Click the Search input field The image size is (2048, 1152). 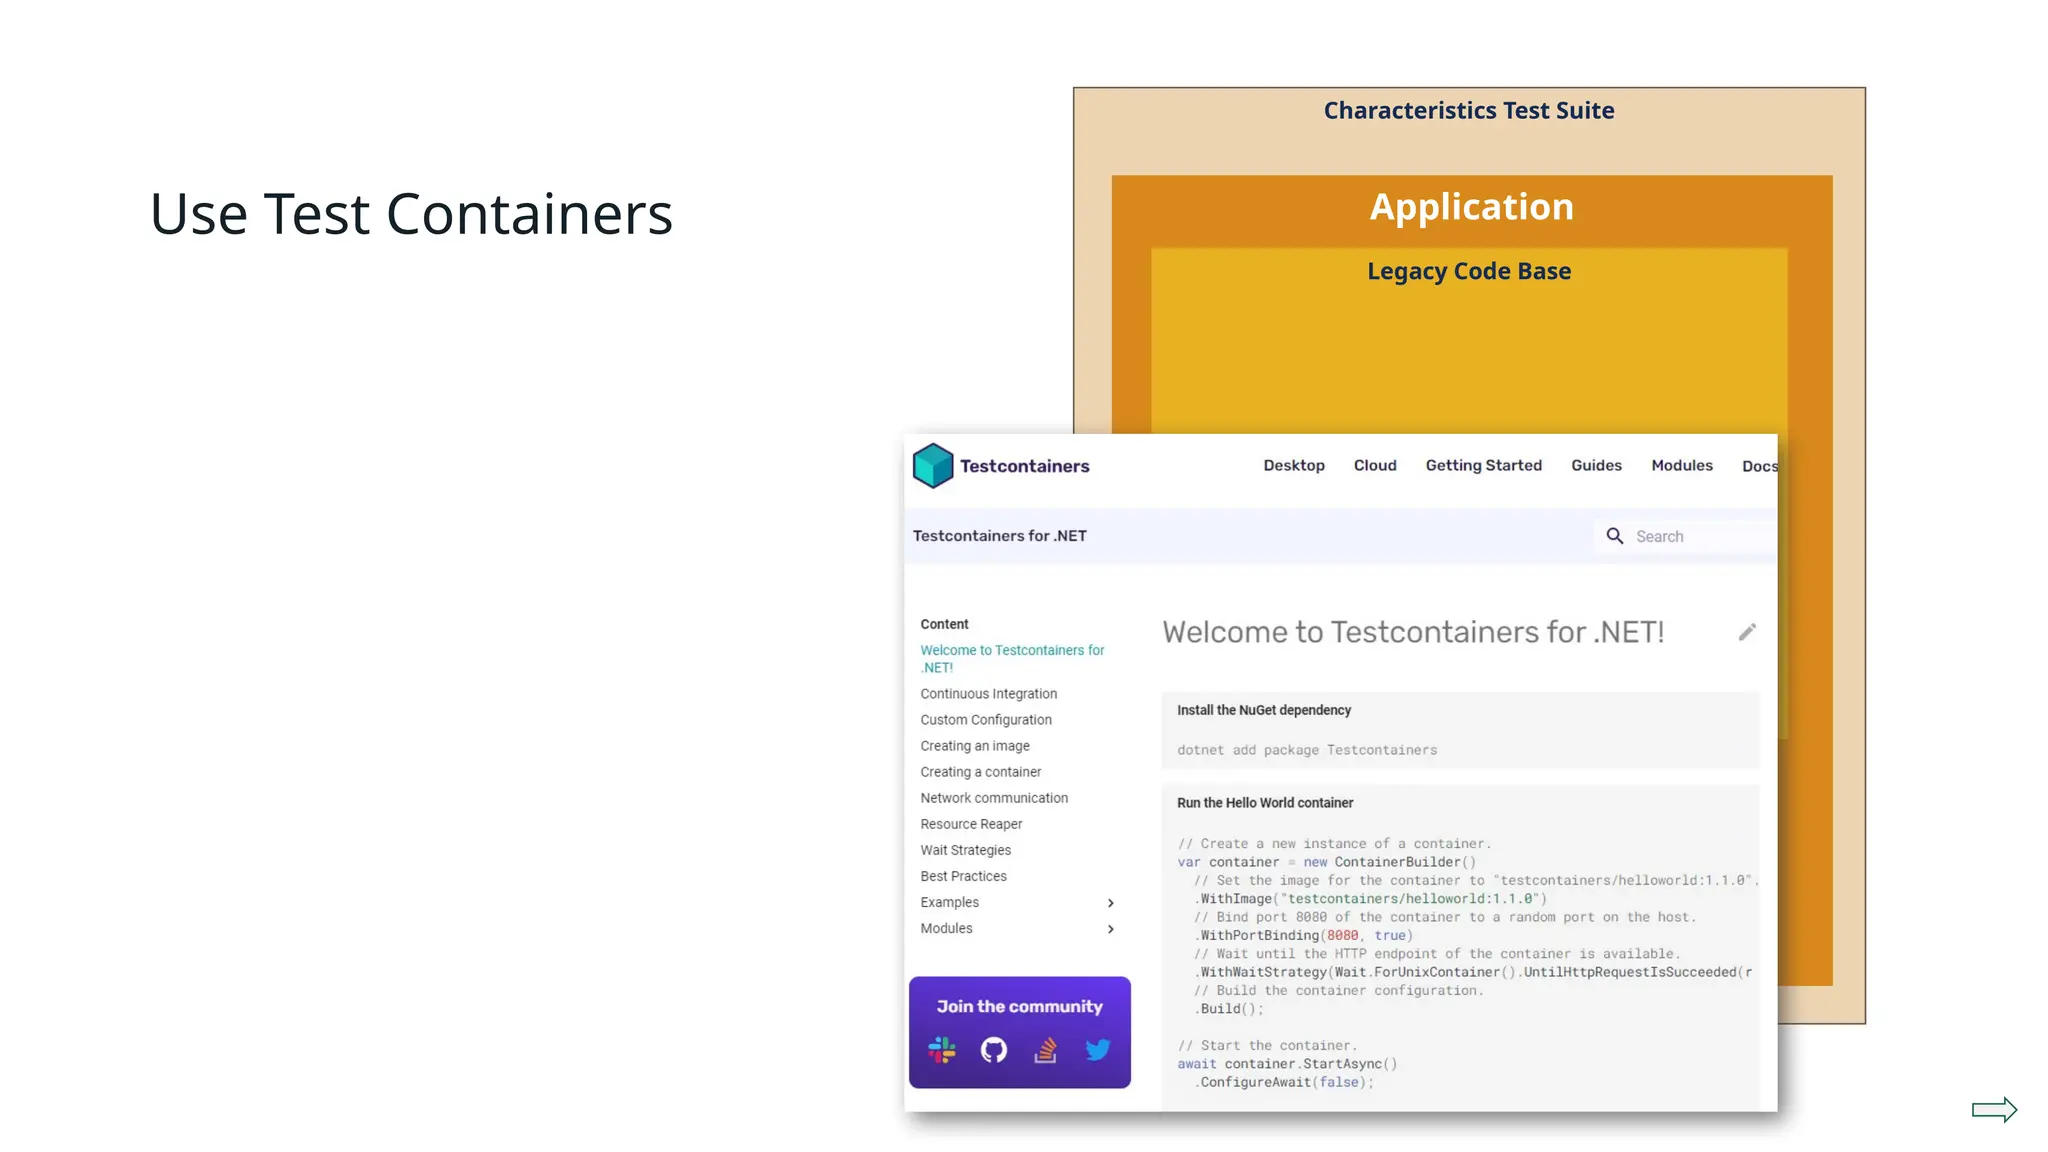pos(1686,537)
